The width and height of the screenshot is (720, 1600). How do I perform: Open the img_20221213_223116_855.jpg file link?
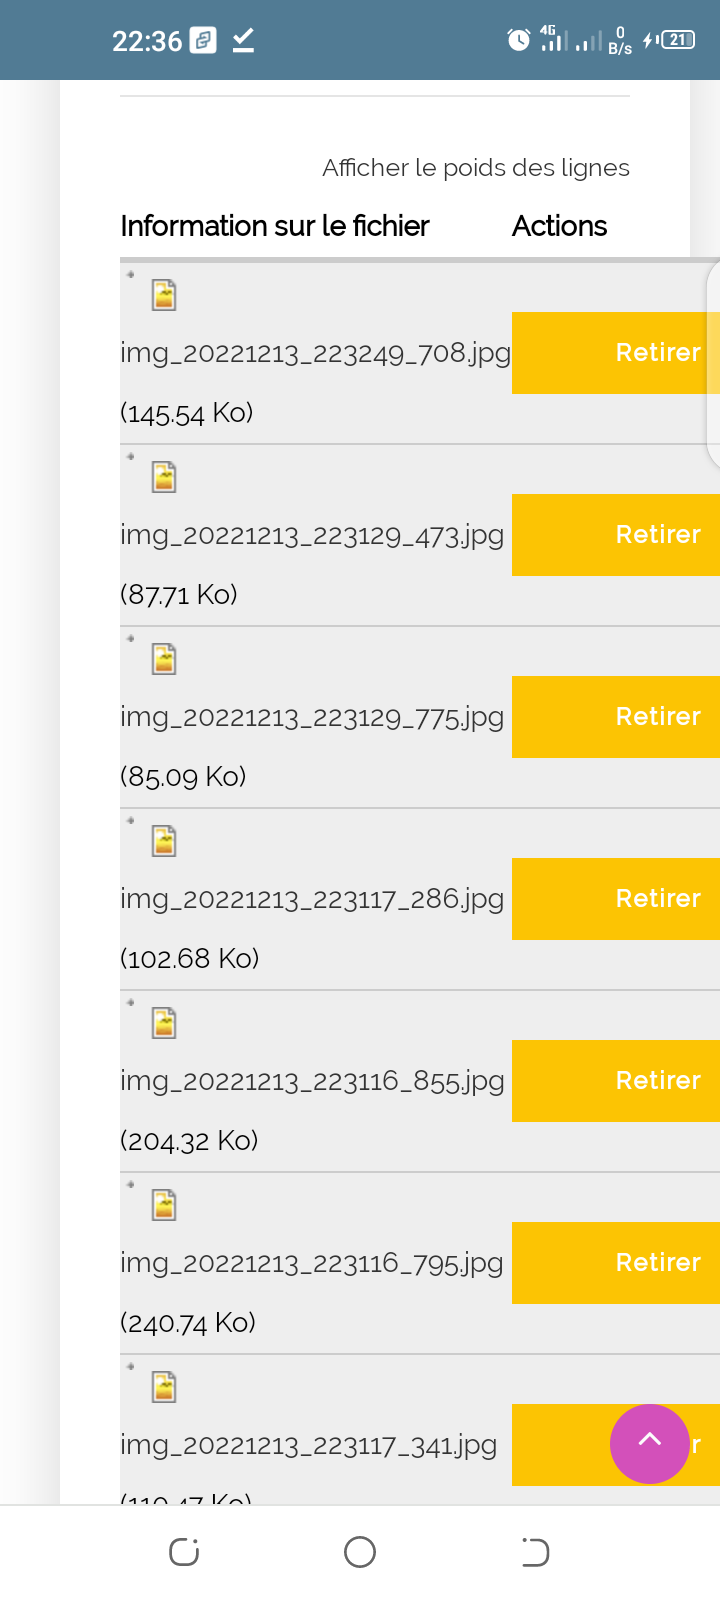[x=312, y=1082]
